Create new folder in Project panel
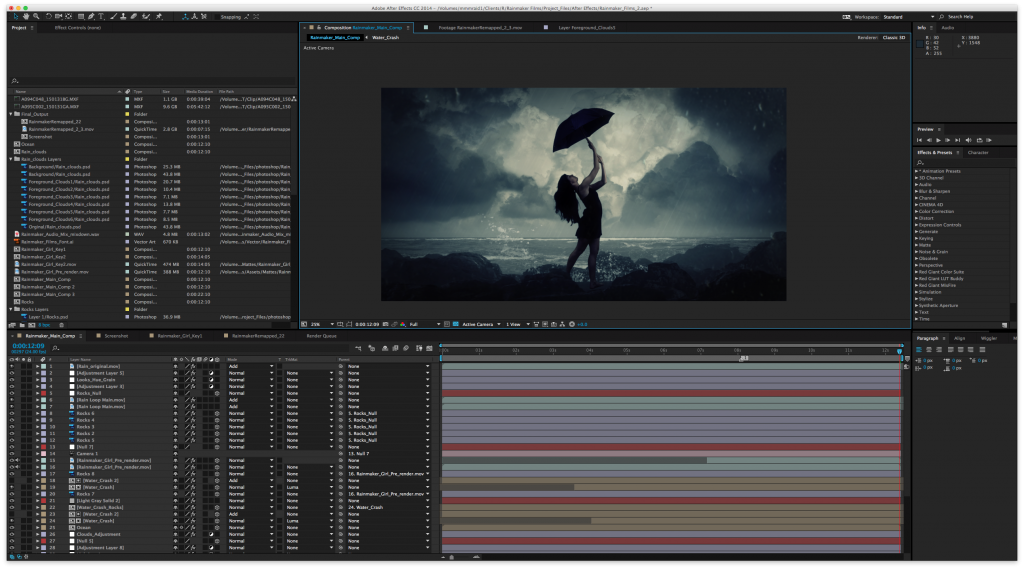 point(22,325)
